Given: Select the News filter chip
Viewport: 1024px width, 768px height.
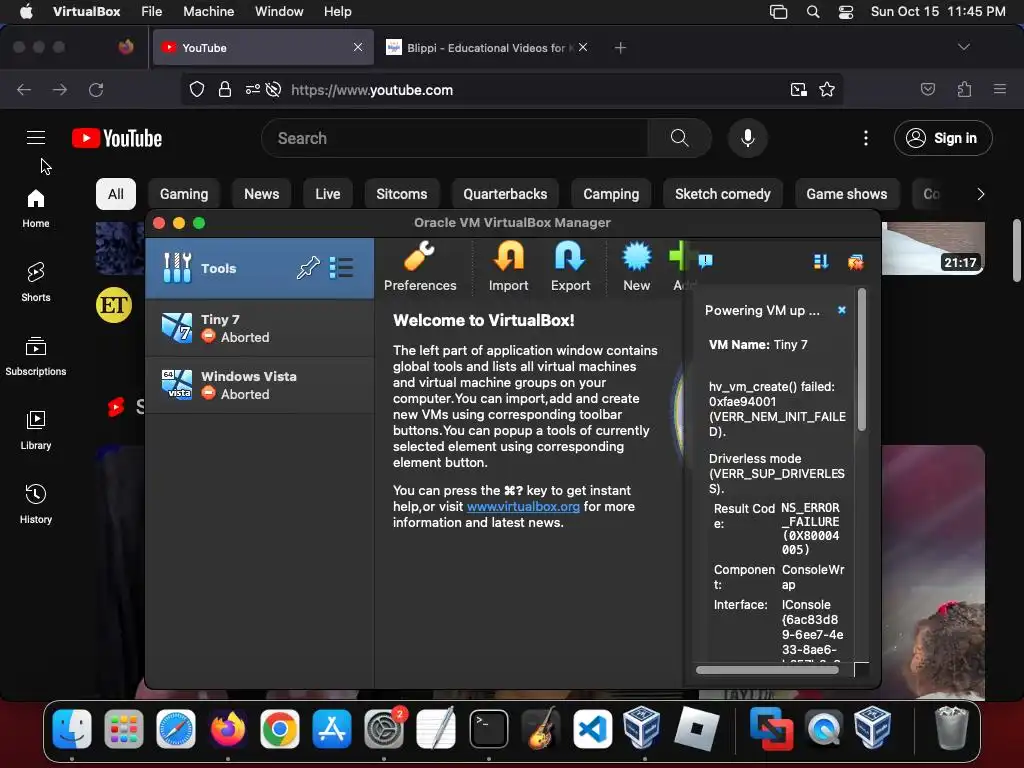Looking at the screenshot, I should [261, 194].
